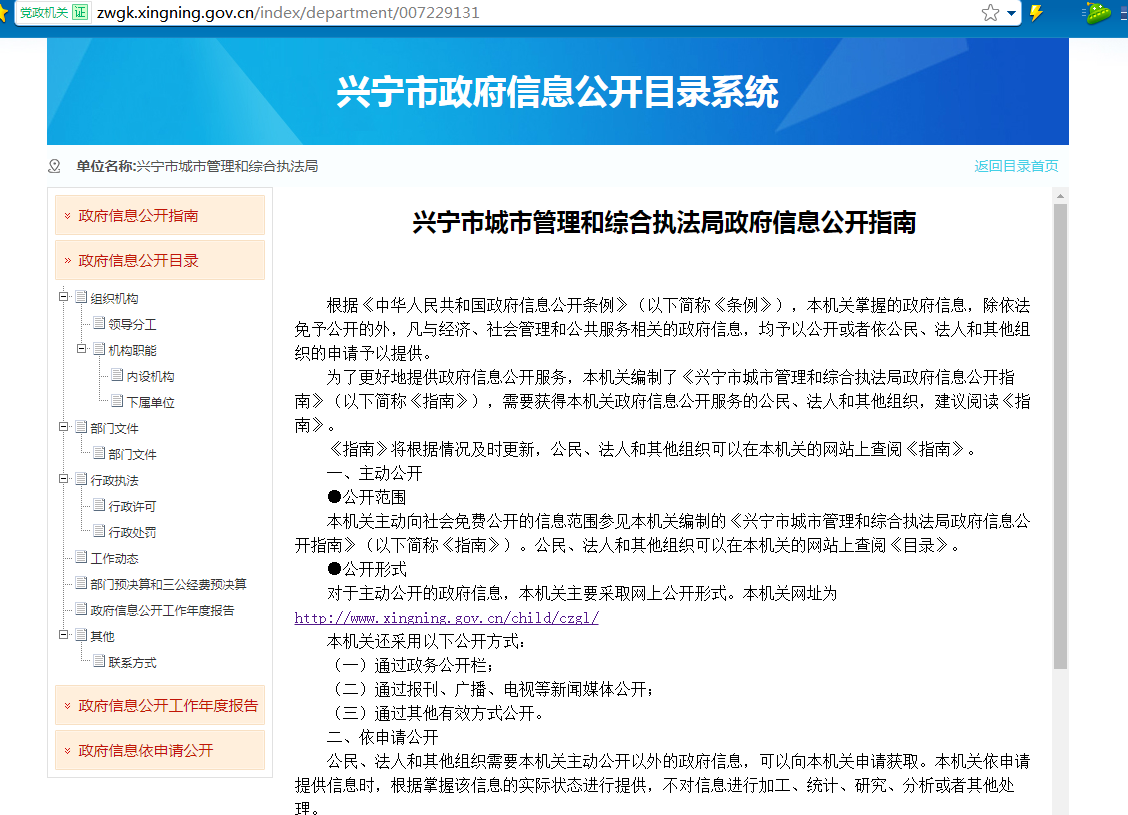The image size is (1128, 815).
Task: Collapse the 部门文件 parent tree node
Action: 63,427
